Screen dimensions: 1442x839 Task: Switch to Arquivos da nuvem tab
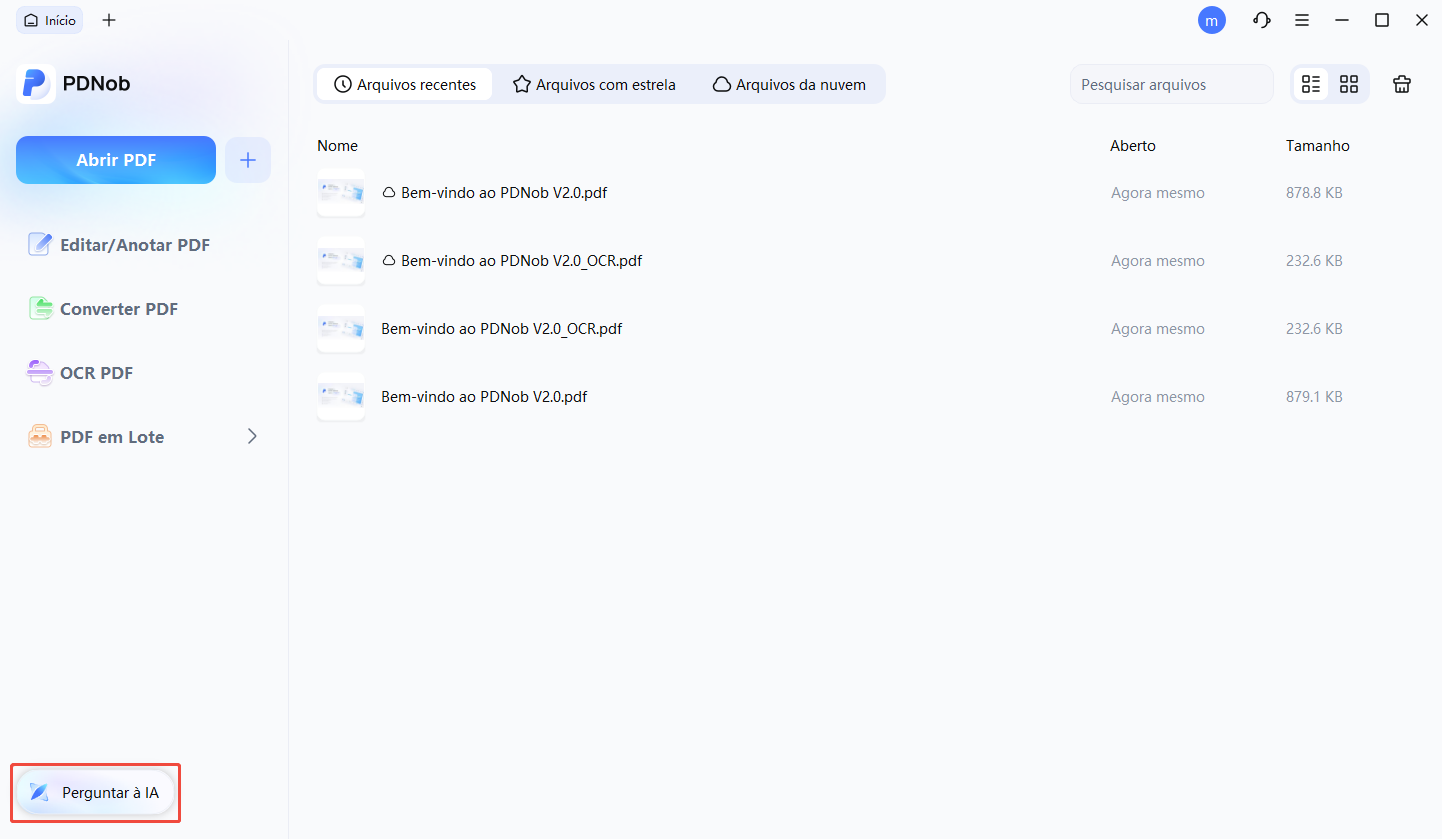point(789,85)
